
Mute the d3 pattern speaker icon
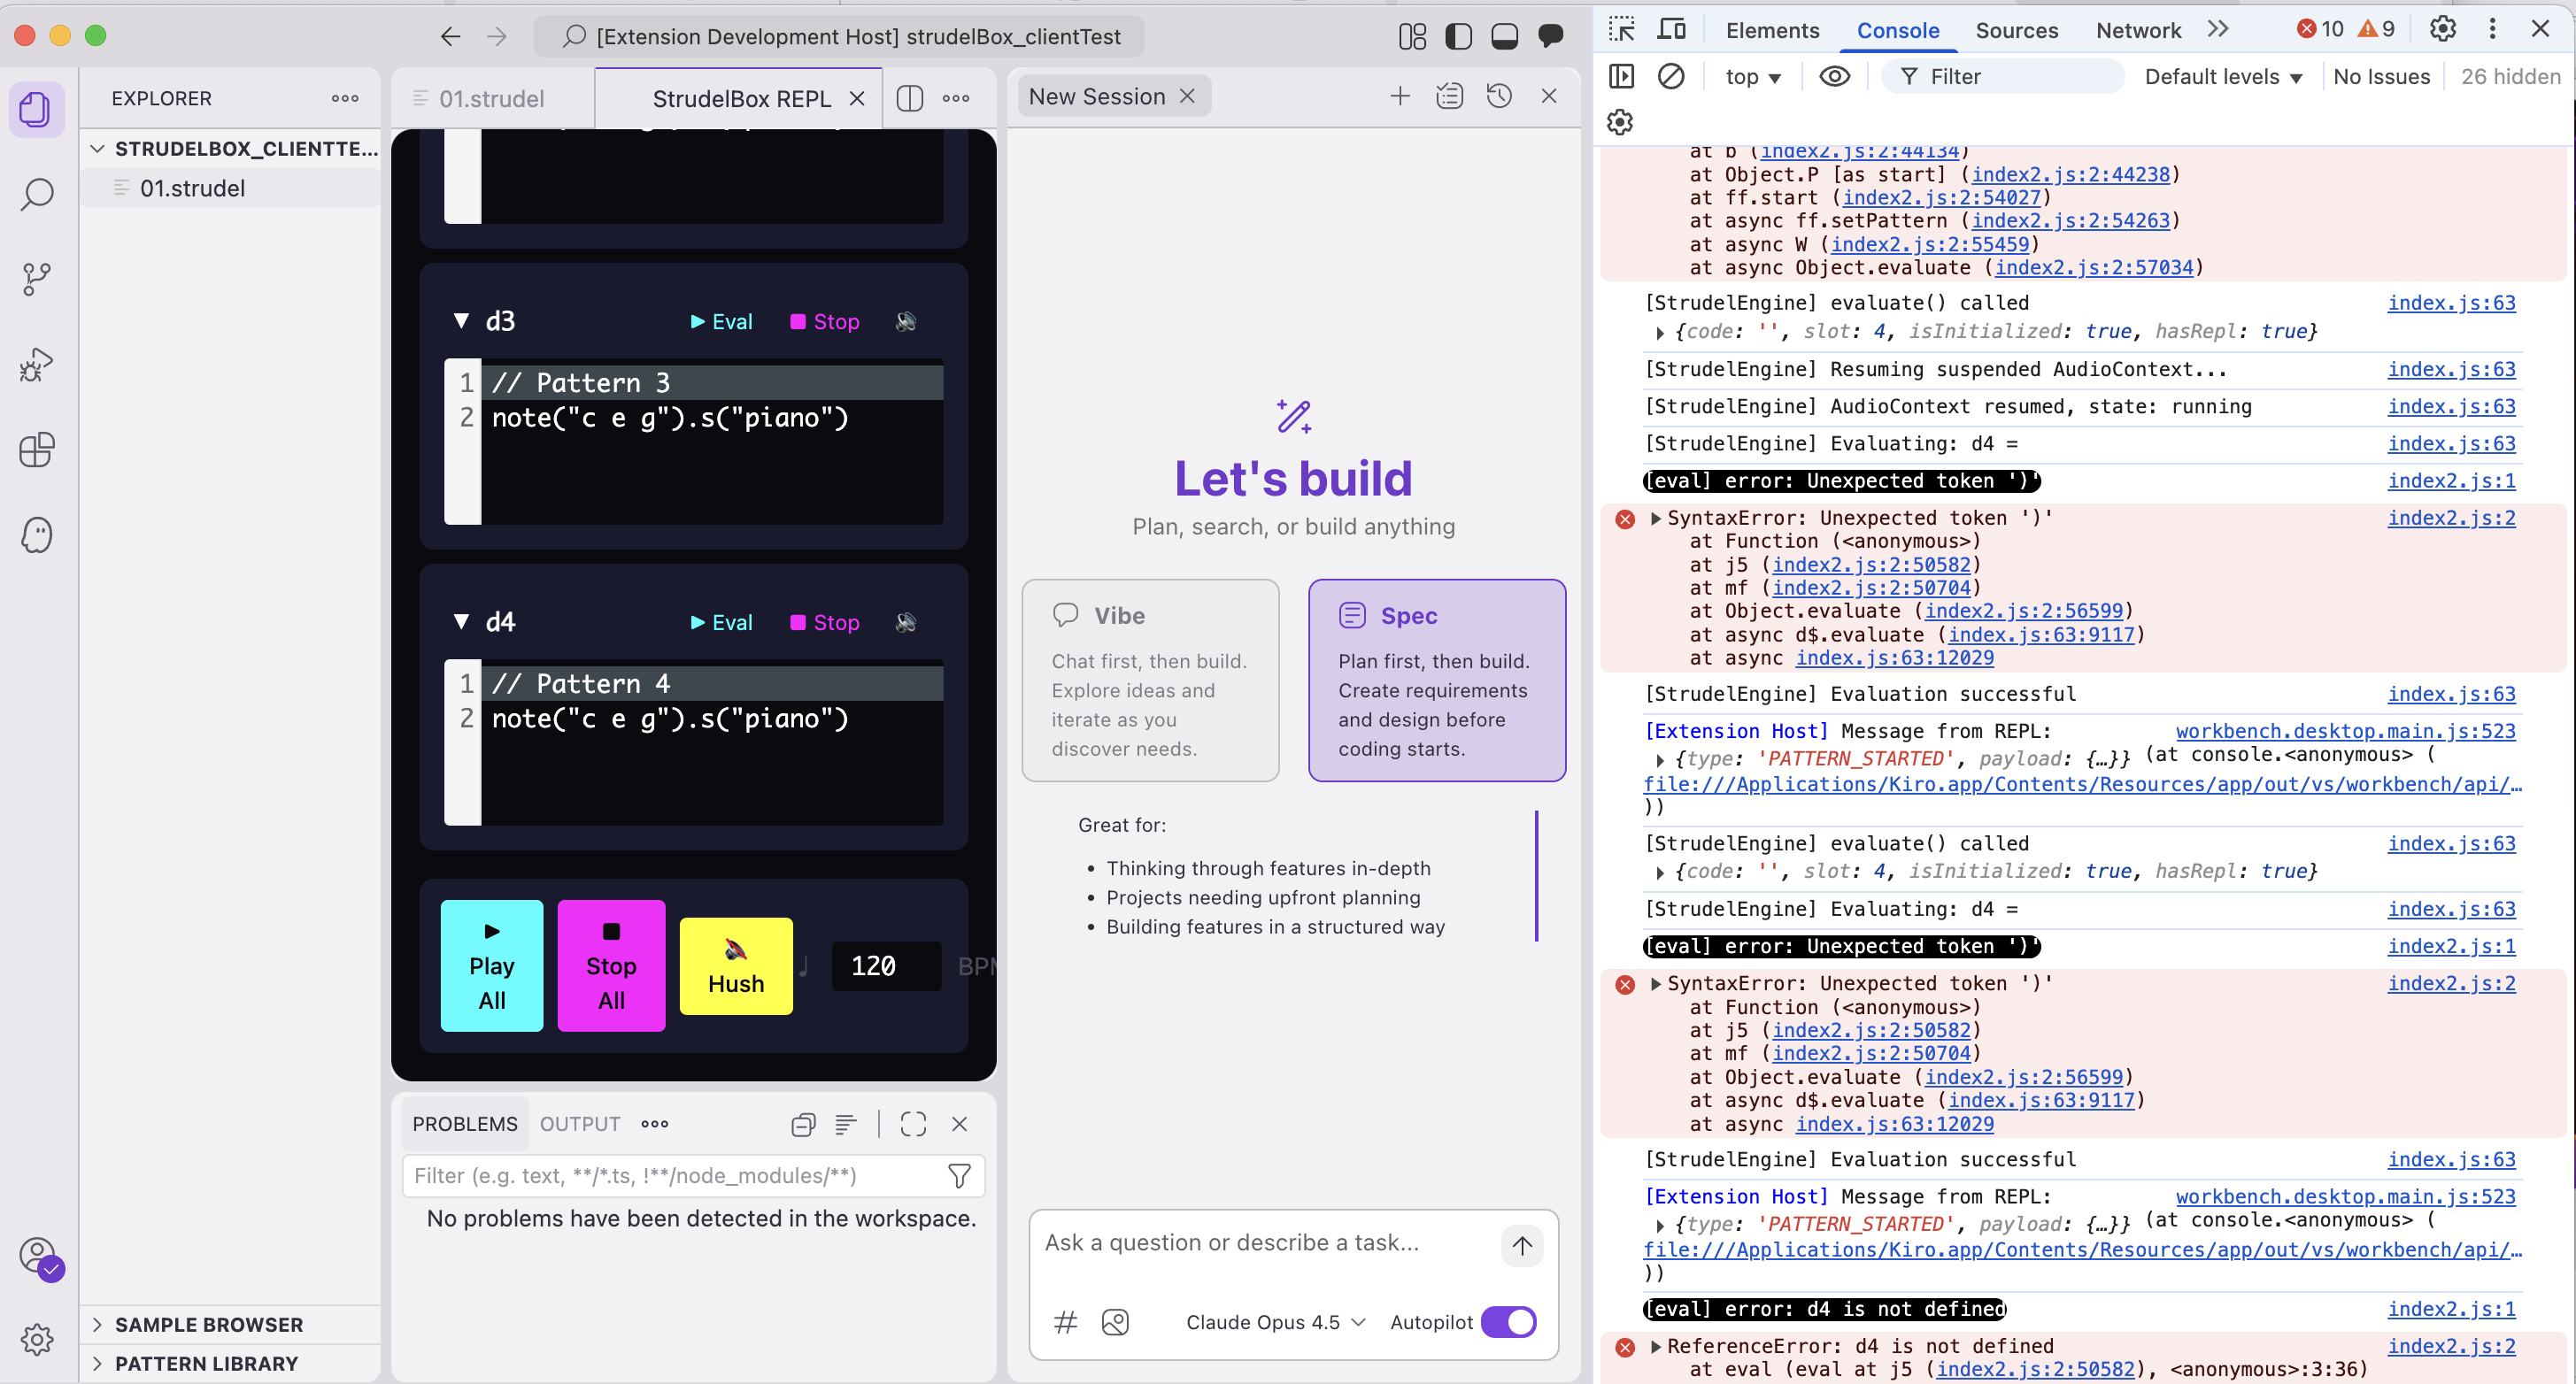click(x=906, y=322)
